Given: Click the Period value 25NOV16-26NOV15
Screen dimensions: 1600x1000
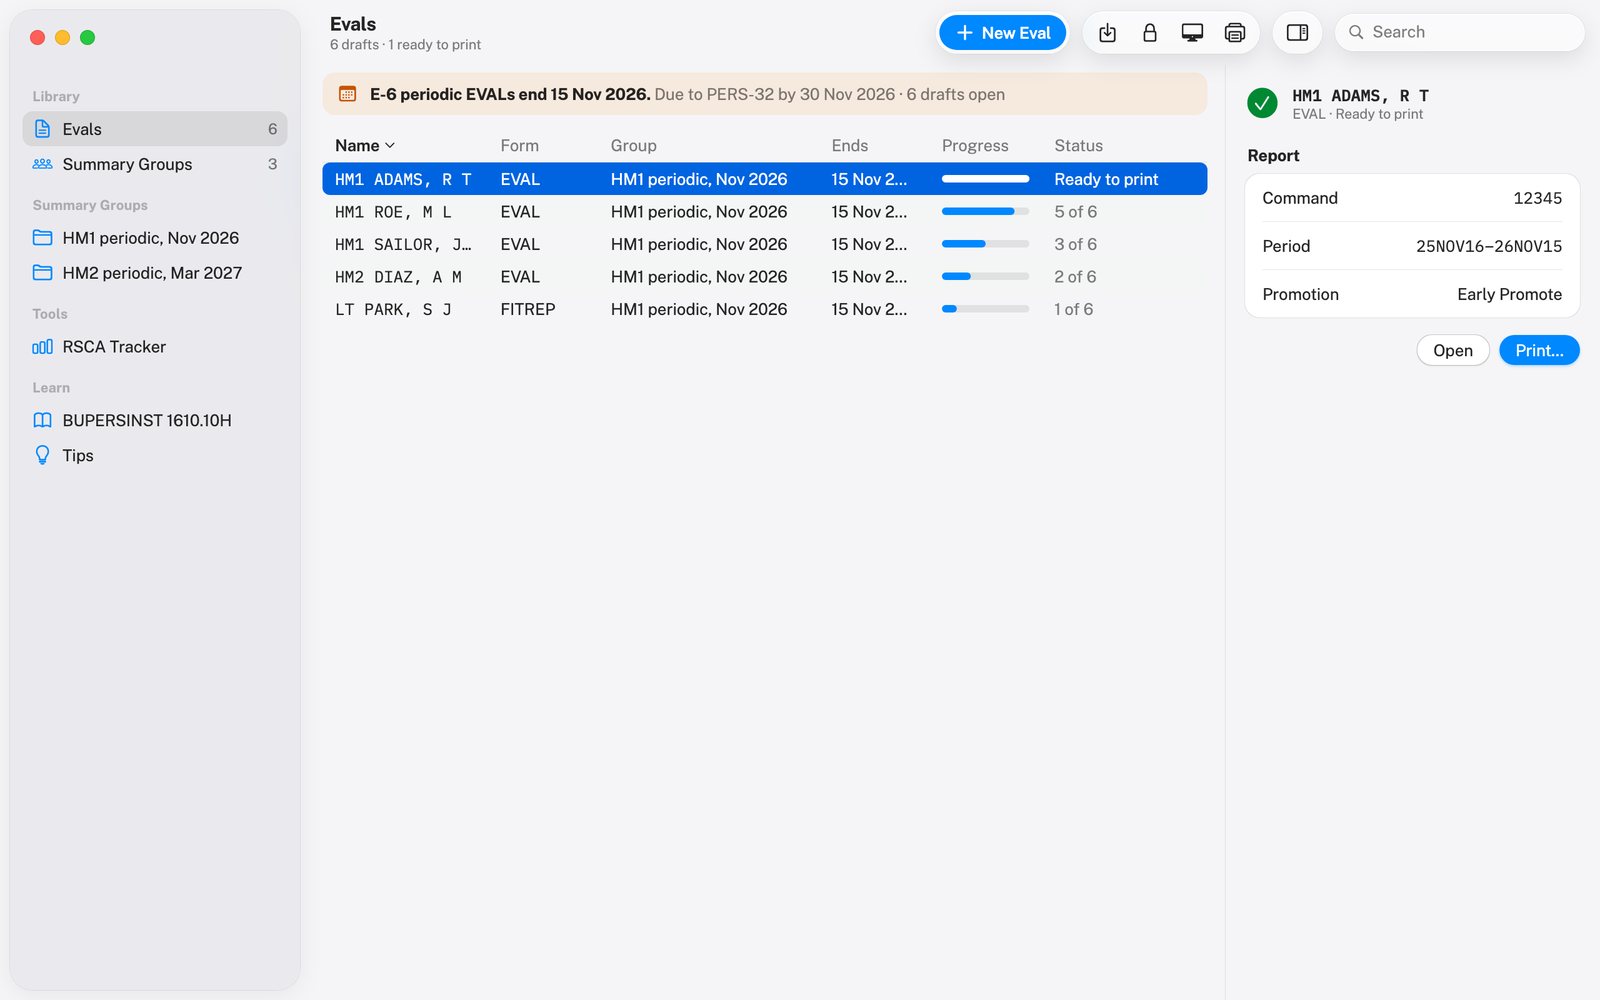Looking at the screenshot, I should [x=1489, y=246].
